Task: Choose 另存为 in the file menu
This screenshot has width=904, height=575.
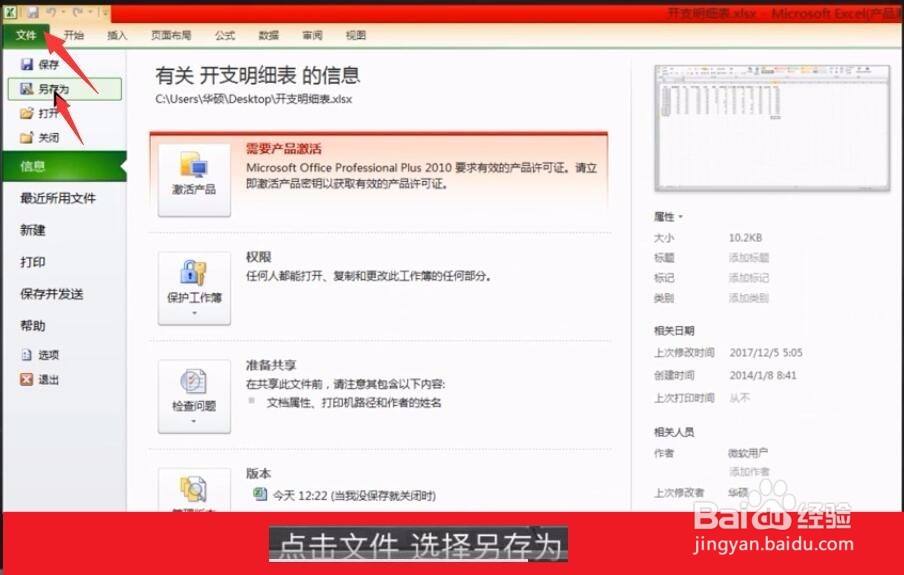Action: tap(65, 89)
